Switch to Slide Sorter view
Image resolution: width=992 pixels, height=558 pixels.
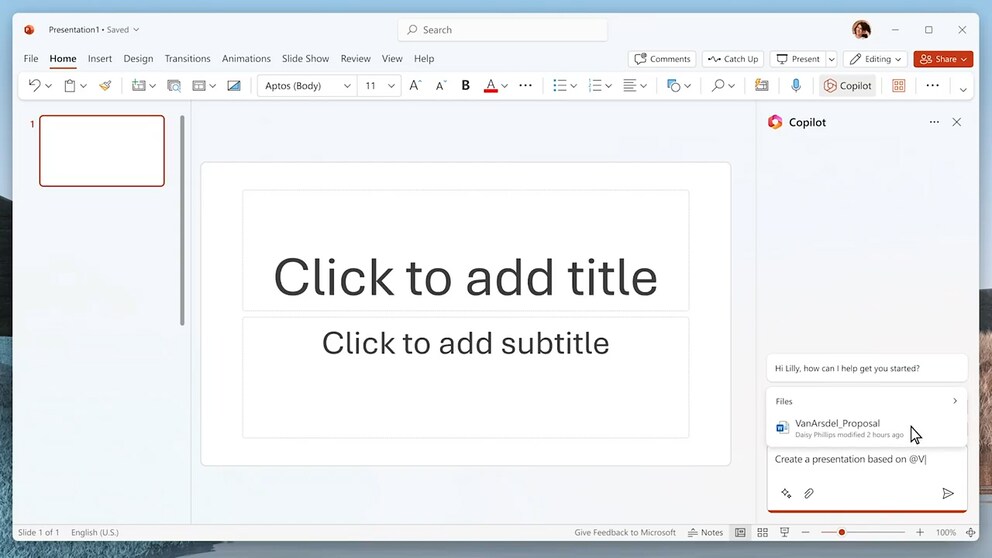click(762, 533)
